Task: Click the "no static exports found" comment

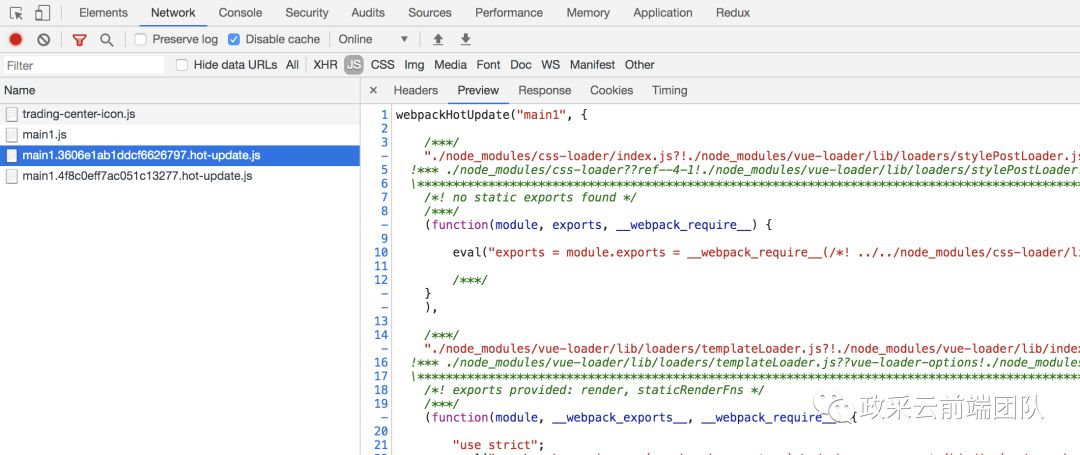Action: click(x=530, y=198)
